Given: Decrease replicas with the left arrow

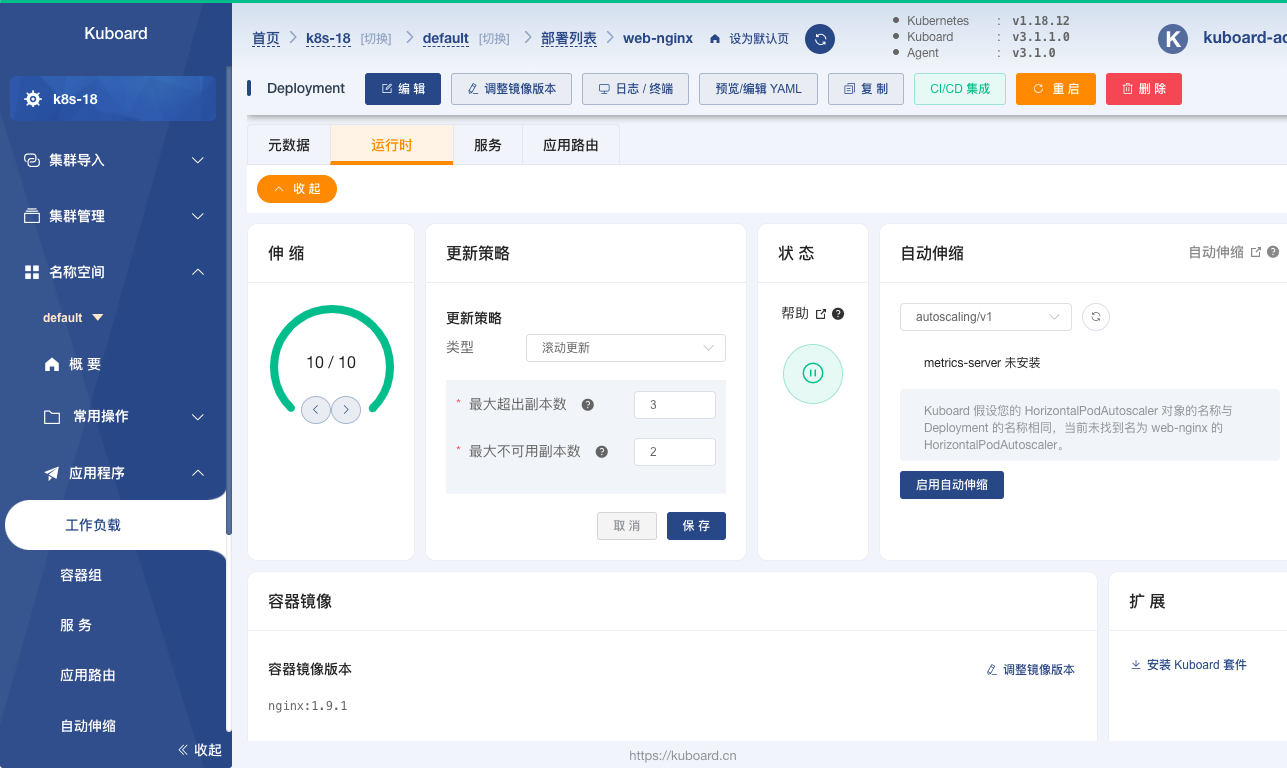Looking at the screenshot, I should point(315,409).
